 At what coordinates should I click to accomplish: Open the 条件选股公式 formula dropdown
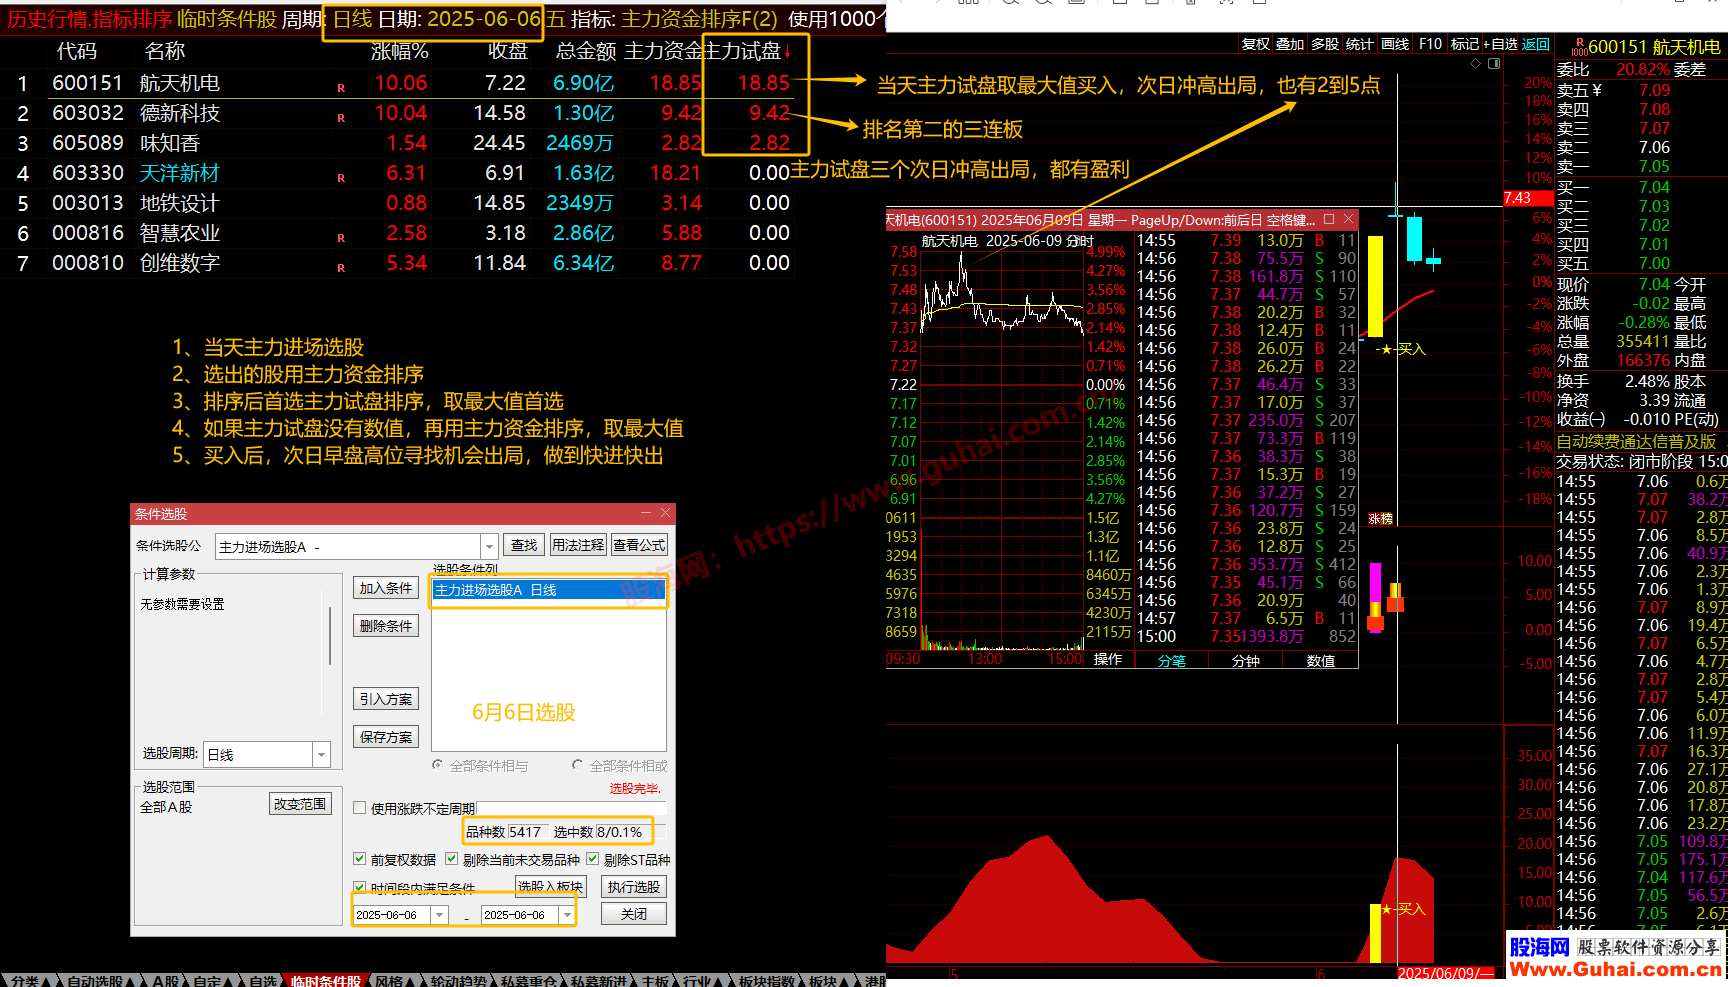point(489,546)
